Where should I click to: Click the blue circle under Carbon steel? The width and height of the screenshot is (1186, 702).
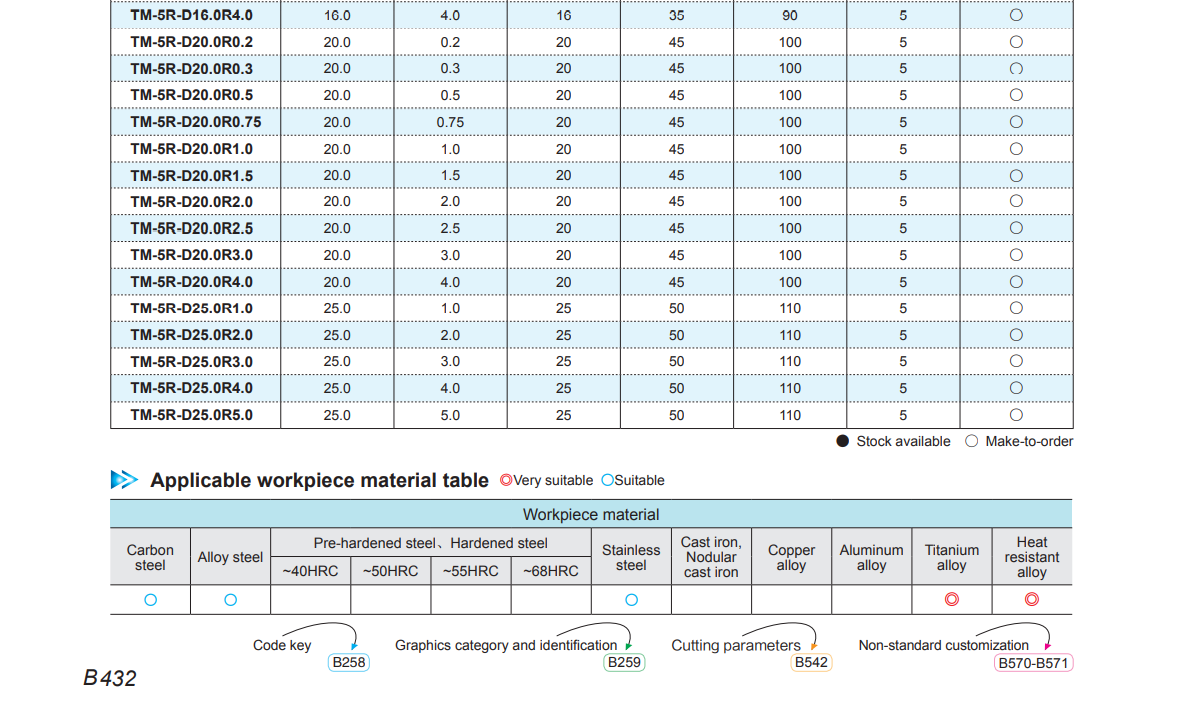tap(150, 600)
